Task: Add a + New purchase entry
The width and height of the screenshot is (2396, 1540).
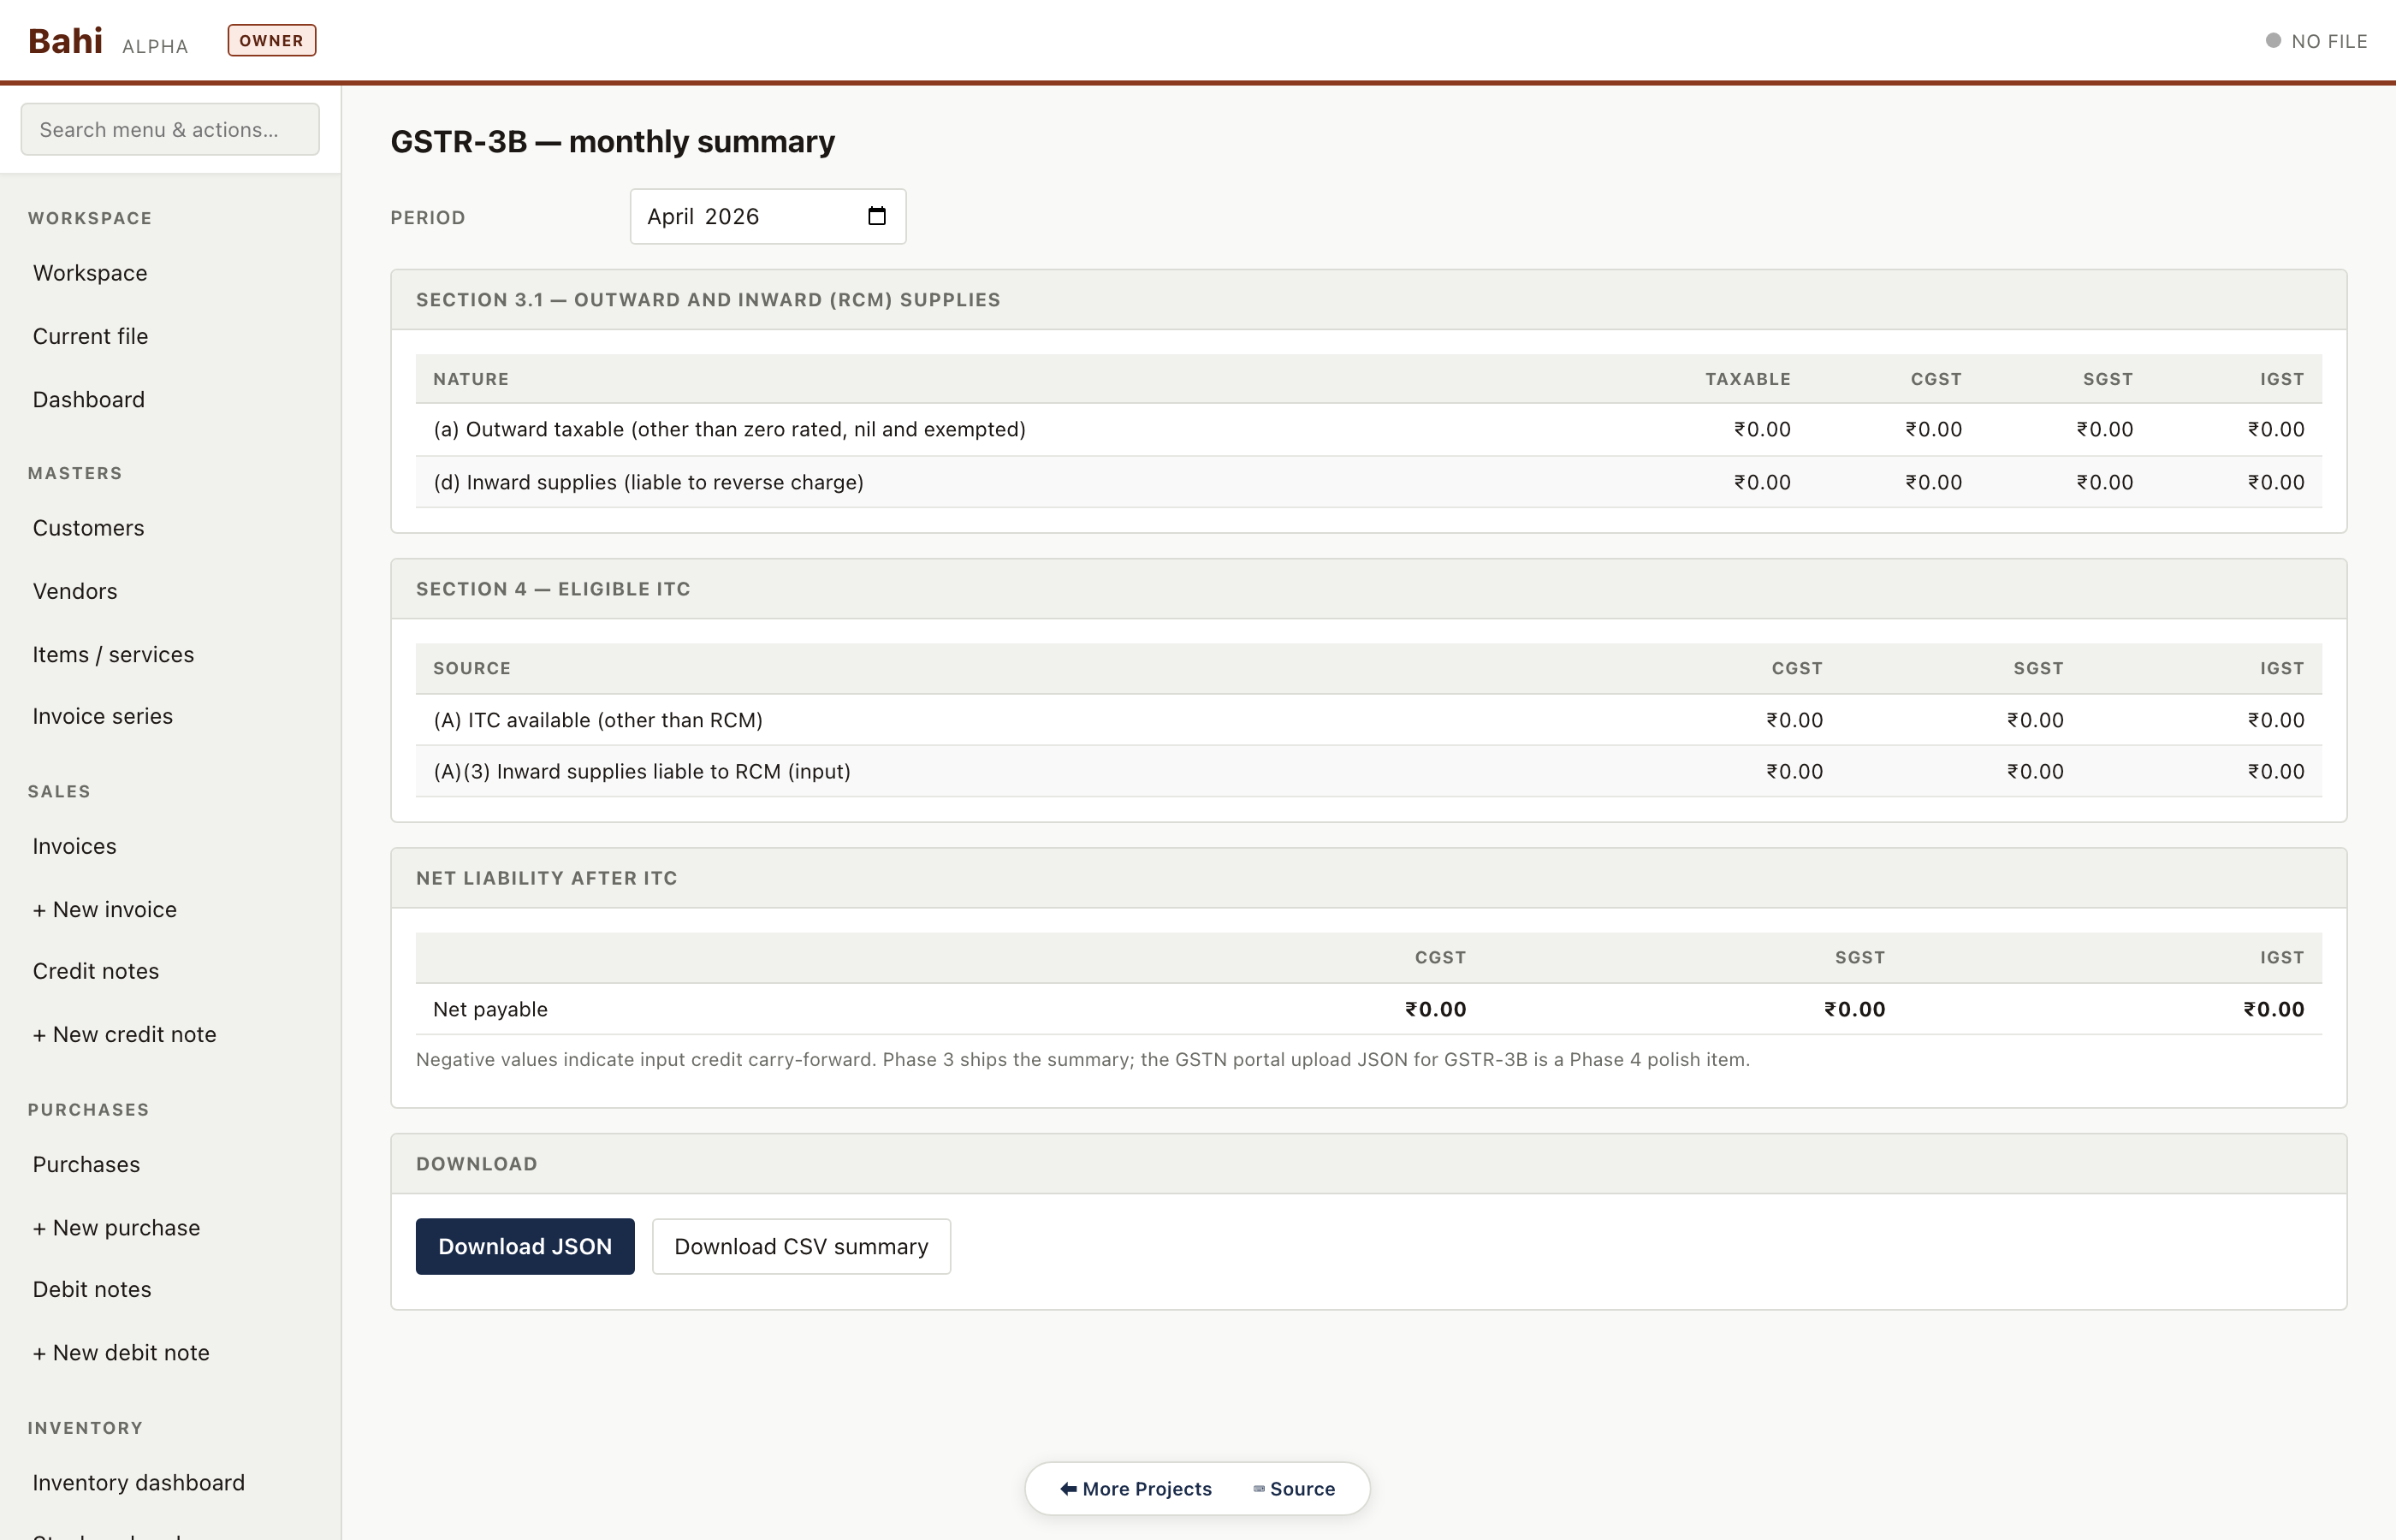Action: (x=117, y=1227)
